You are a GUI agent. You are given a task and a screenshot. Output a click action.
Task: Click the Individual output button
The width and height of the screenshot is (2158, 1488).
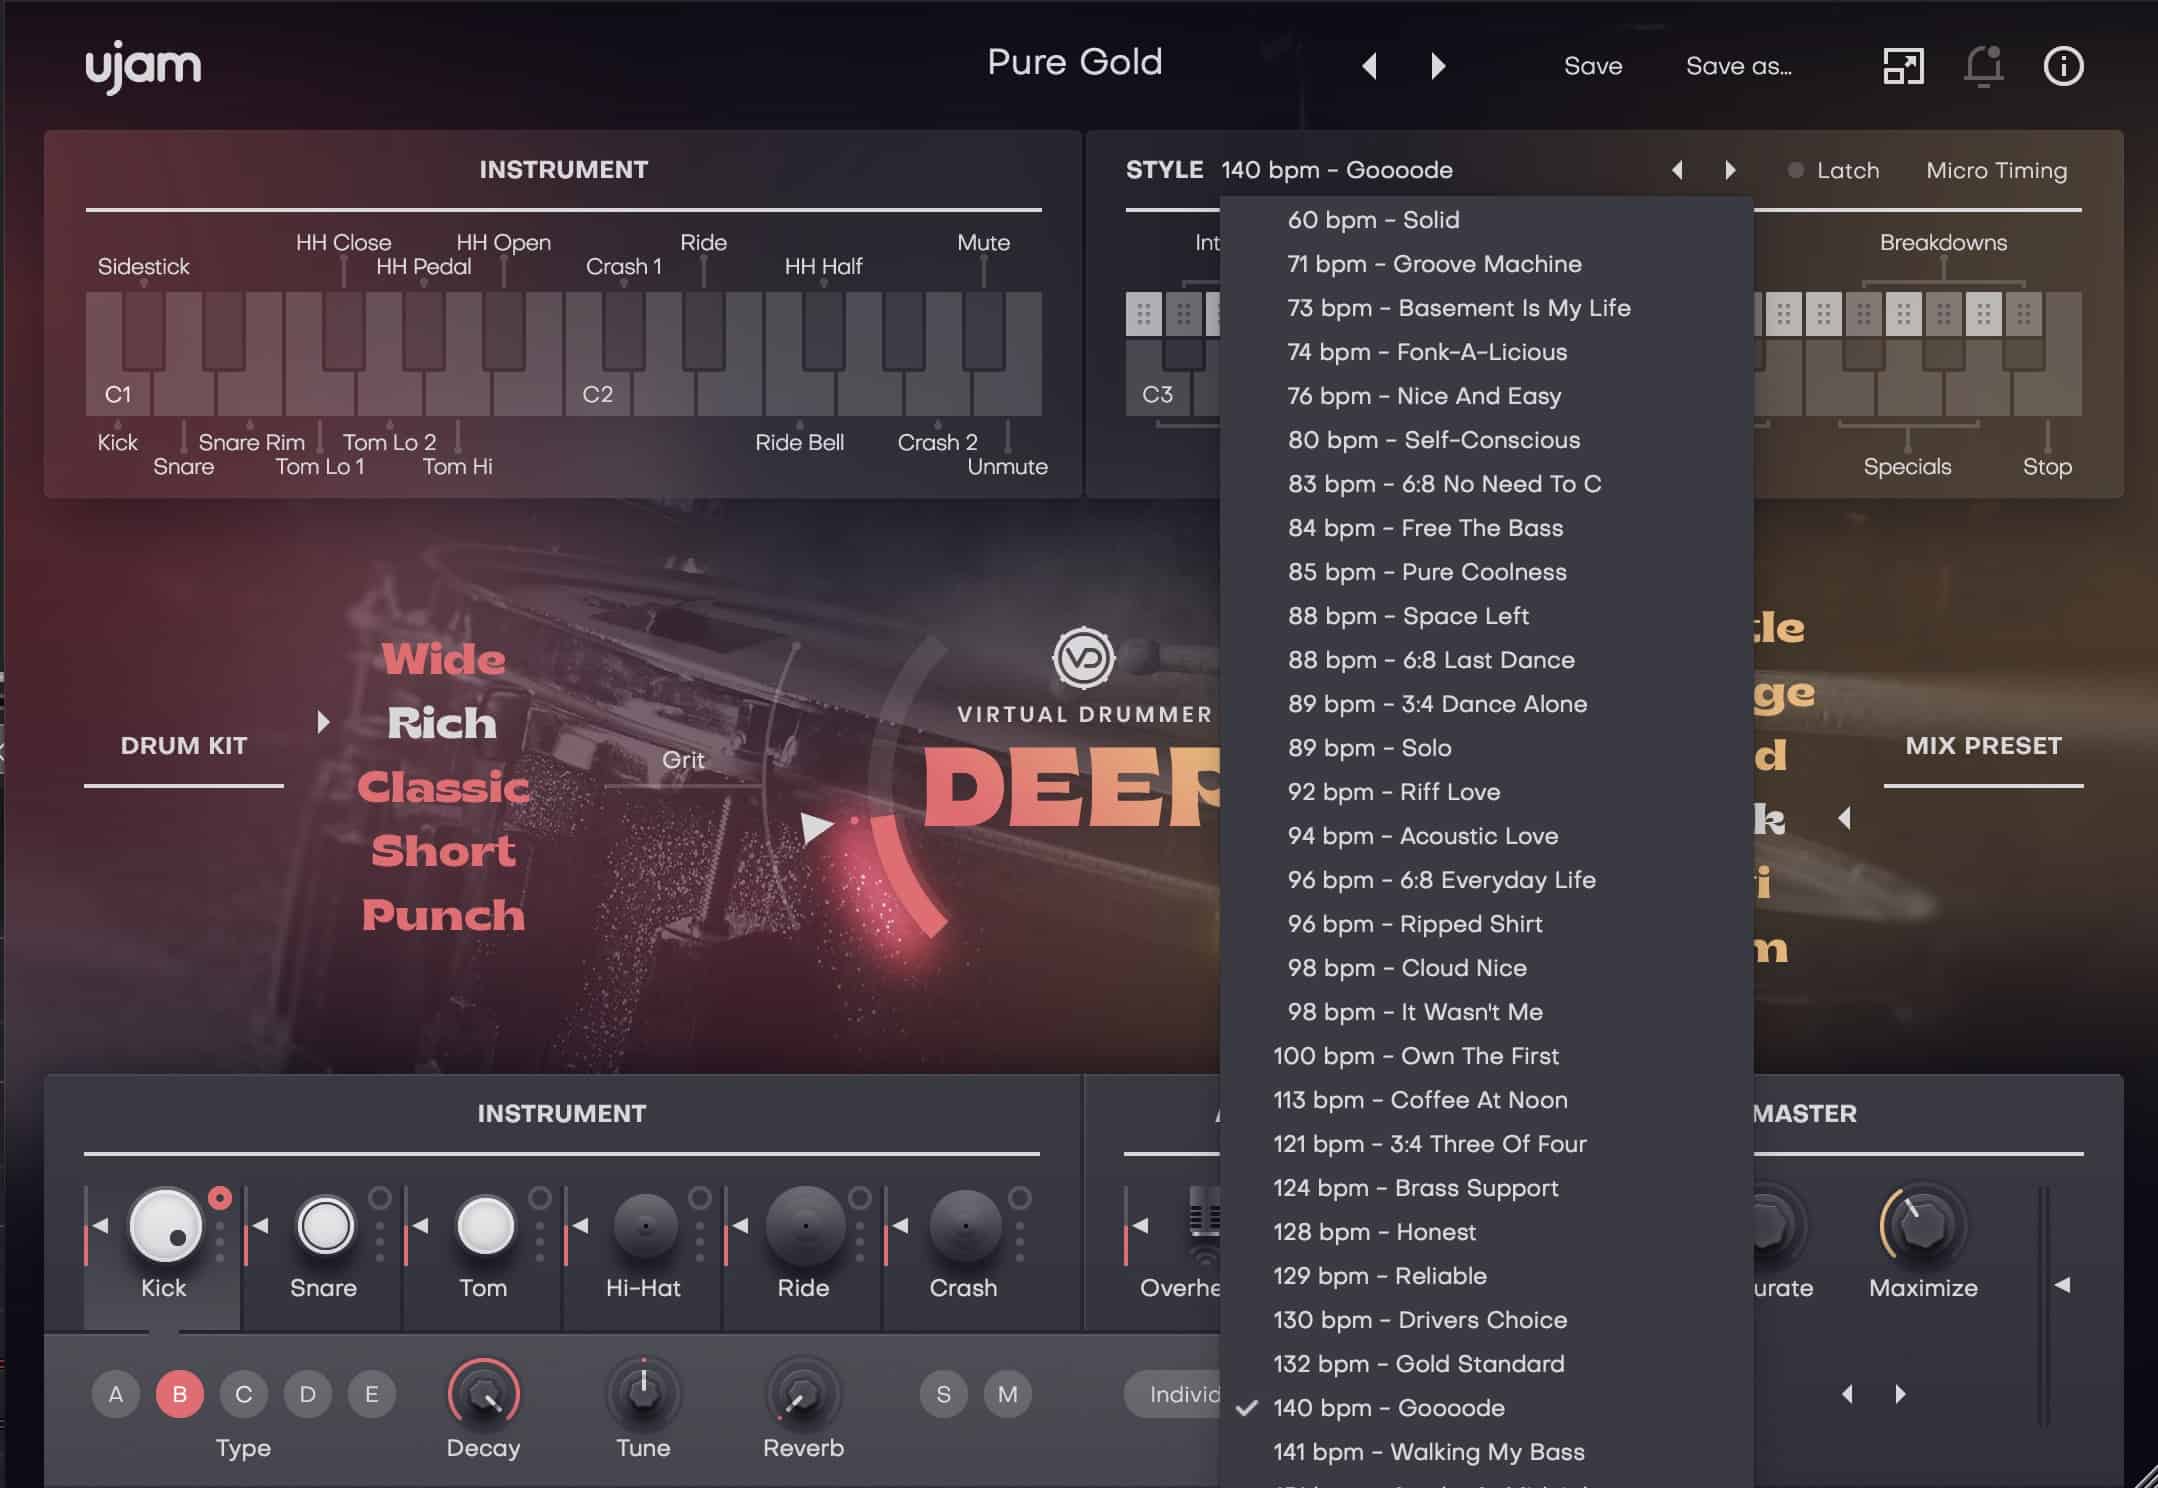pyautogui.click(x=1172, y=1394)
